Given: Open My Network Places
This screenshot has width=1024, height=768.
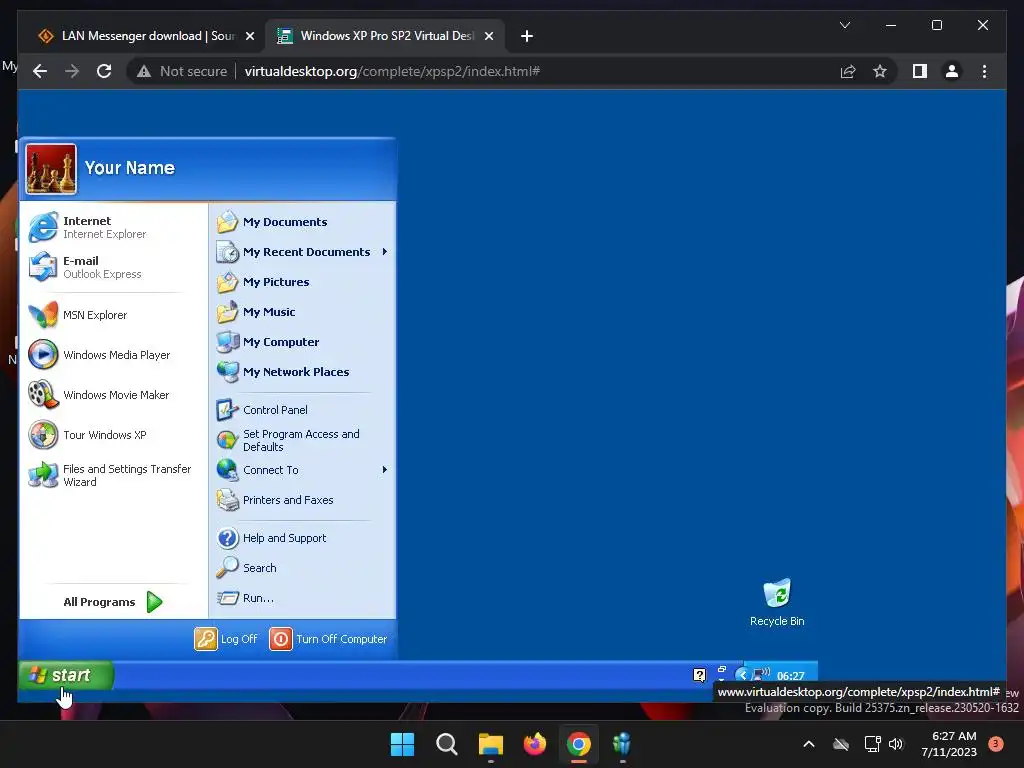Looking at the screenshot, I should click(x=283, y=372).
